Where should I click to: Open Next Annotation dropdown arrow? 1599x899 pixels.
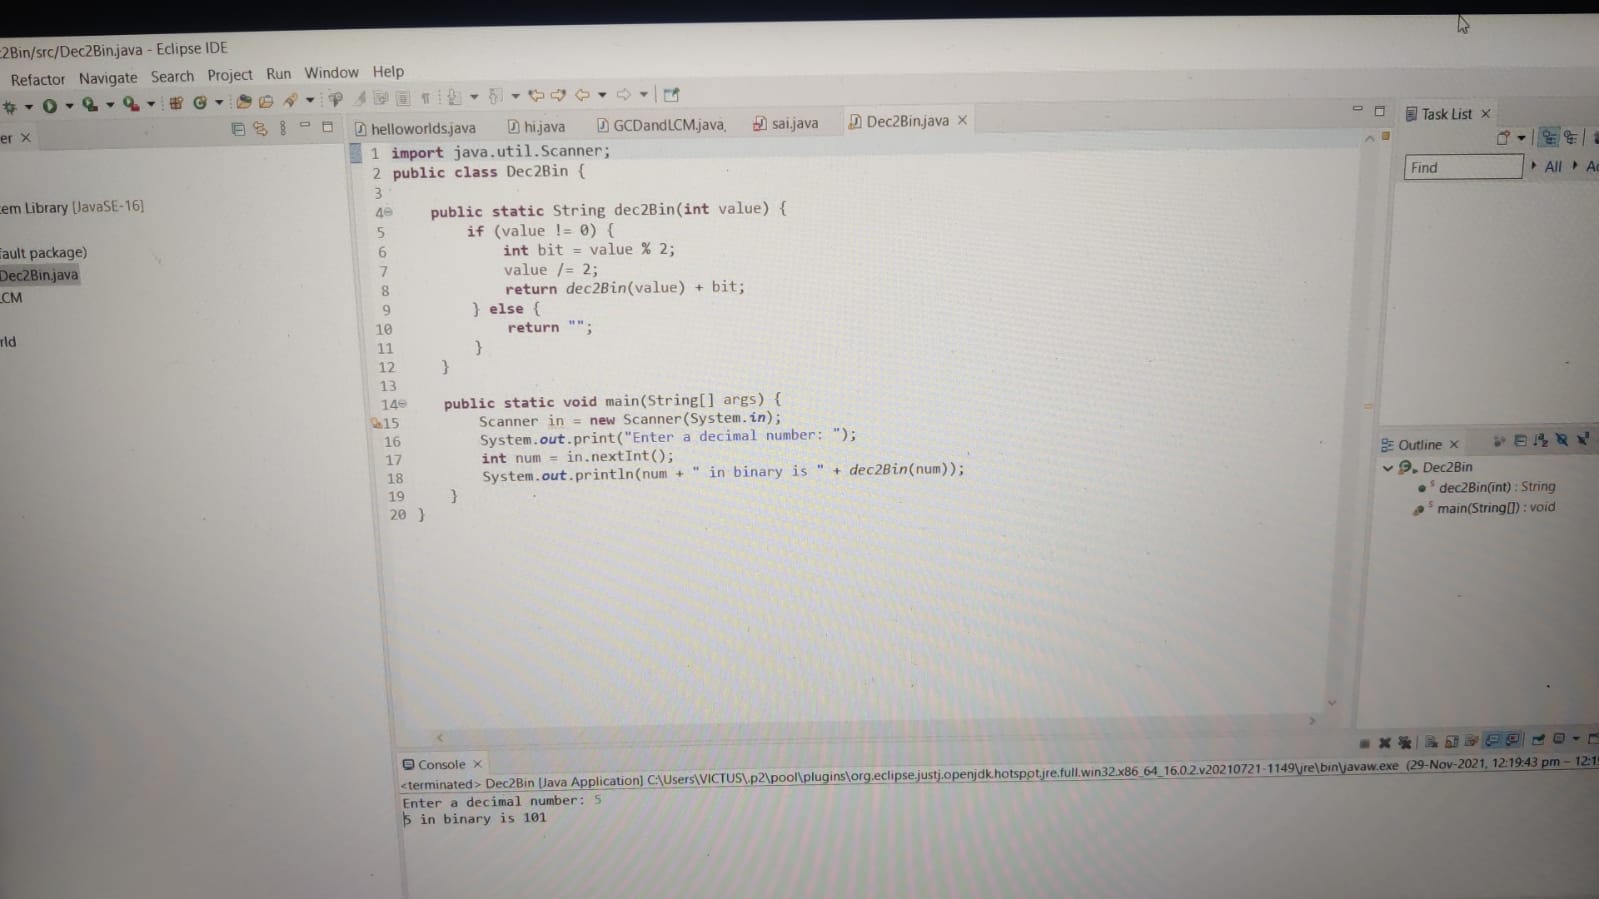click(474, 97)
